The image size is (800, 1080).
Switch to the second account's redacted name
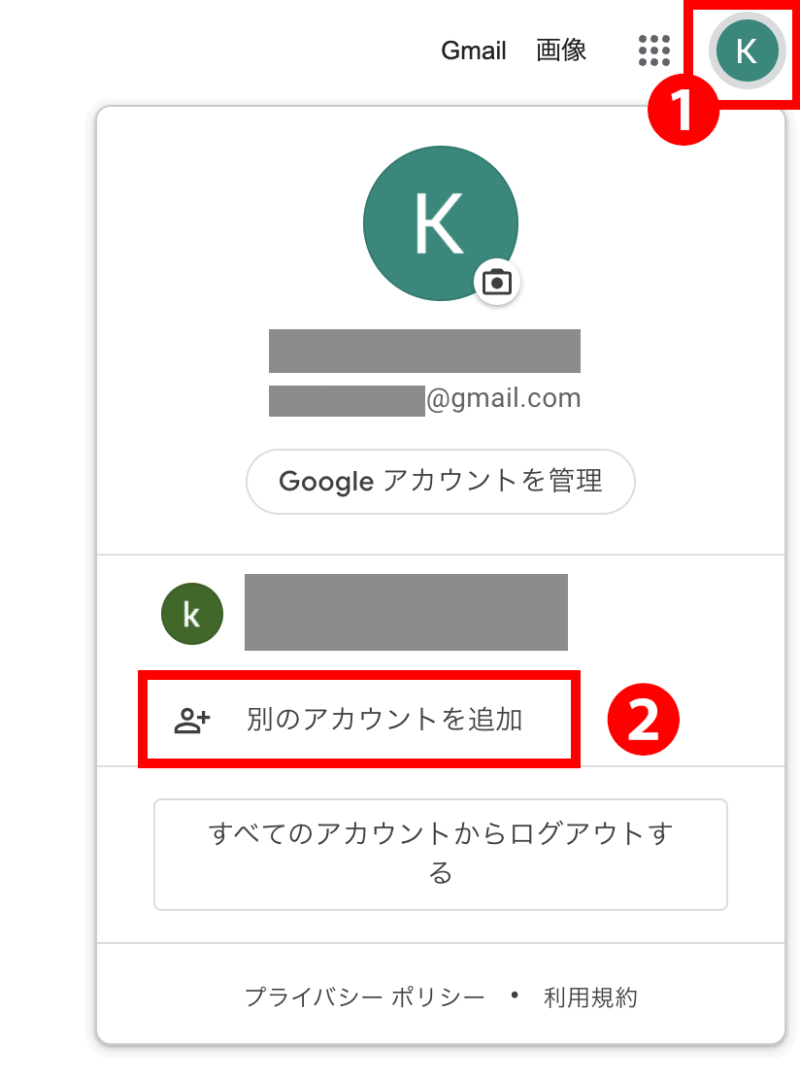[406, 613]
